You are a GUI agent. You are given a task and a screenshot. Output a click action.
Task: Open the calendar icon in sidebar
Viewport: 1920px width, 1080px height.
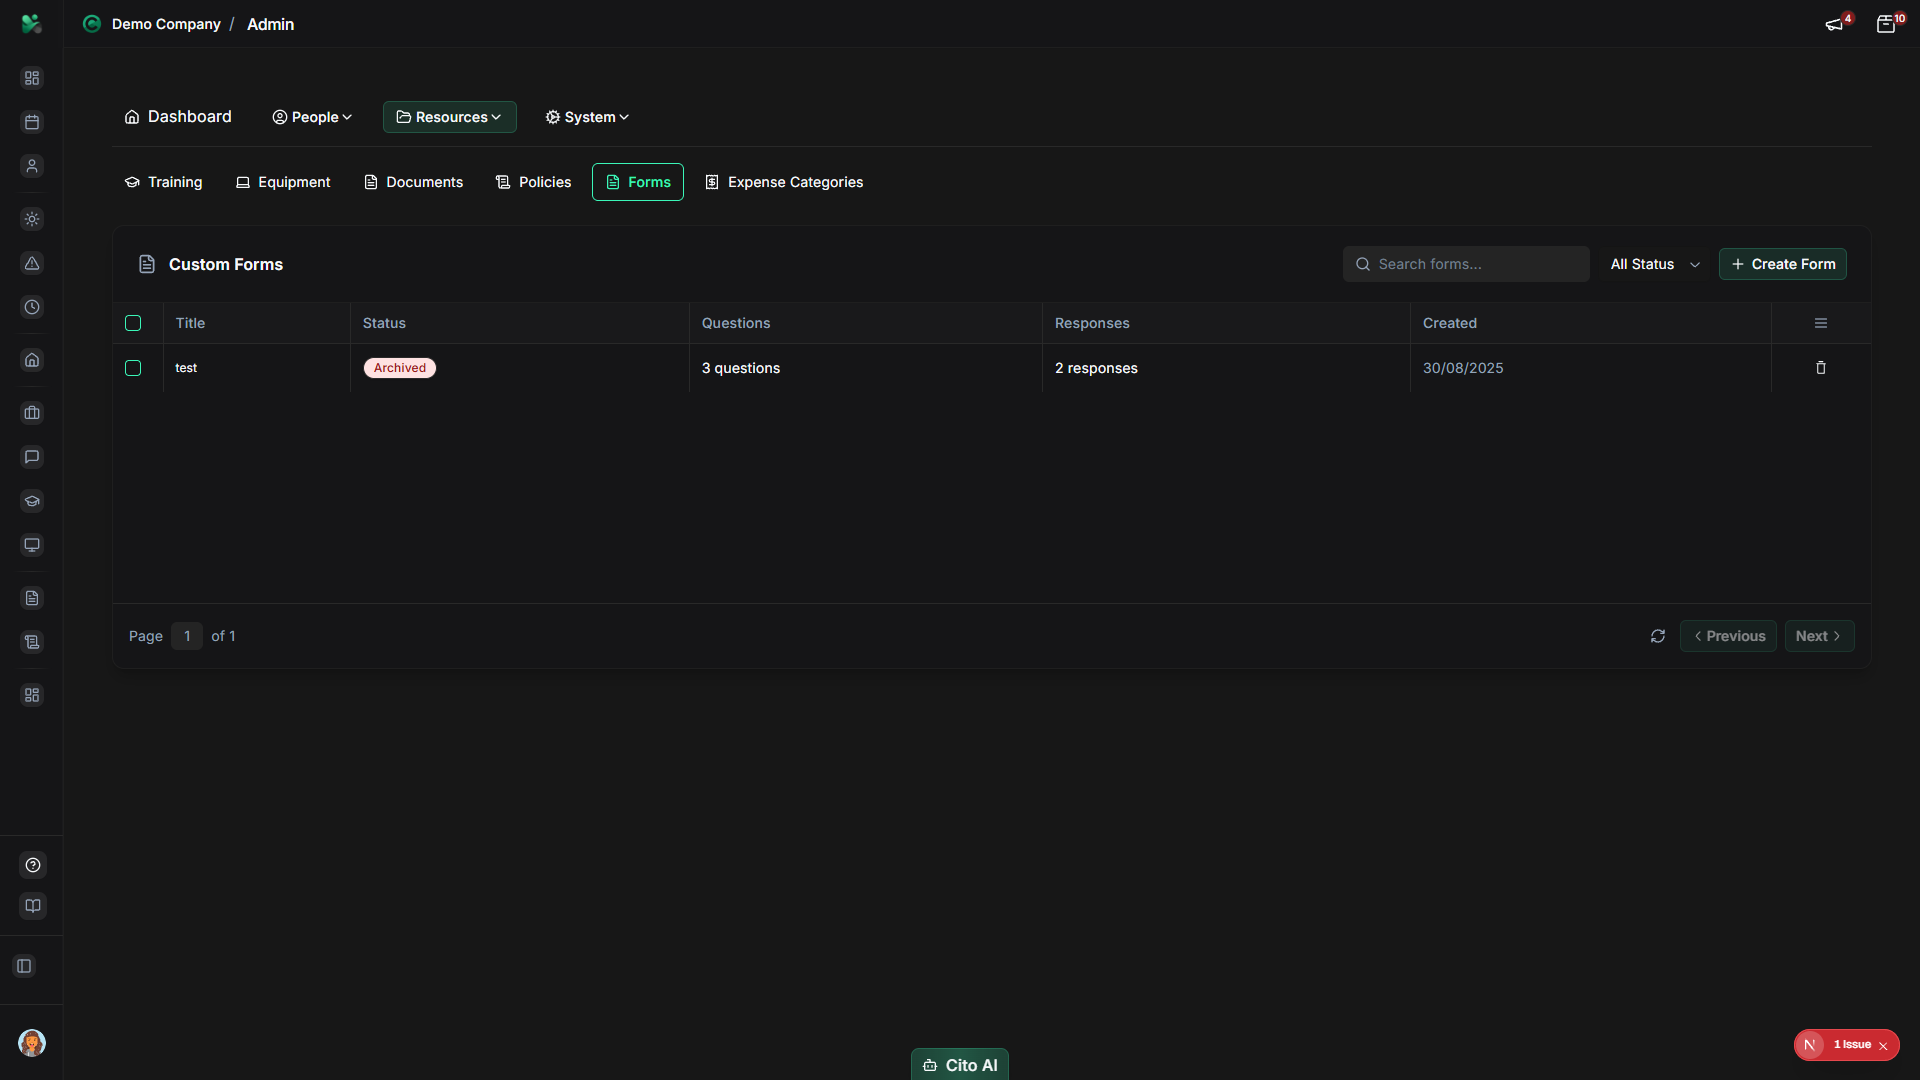pyautogui.click(x=32, y=122)
